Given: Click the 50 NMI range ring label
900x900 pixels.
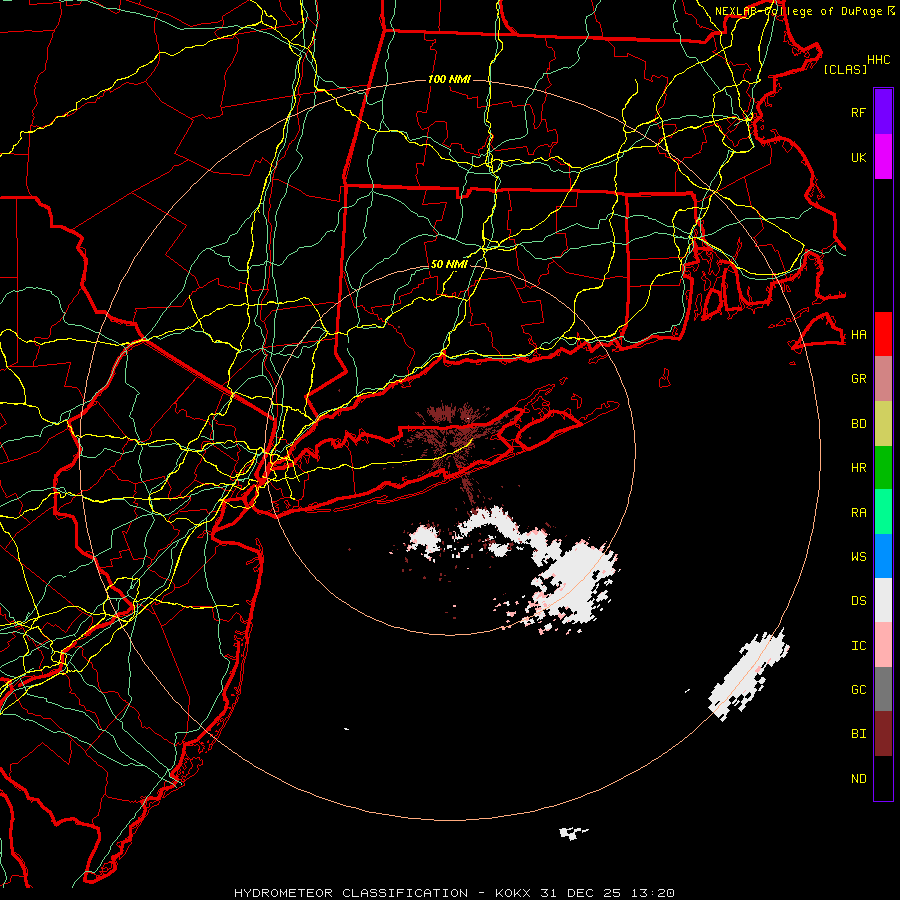Looking at the screenshot, I should 449,264.
